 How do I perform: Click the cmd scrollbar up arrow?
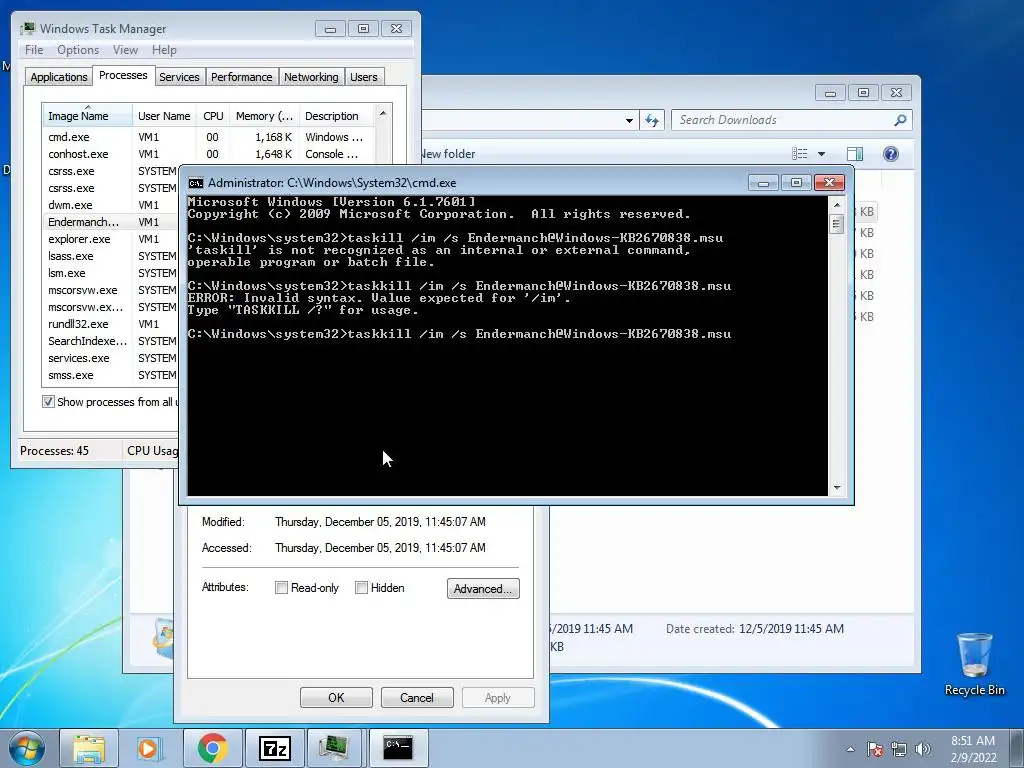837,205
